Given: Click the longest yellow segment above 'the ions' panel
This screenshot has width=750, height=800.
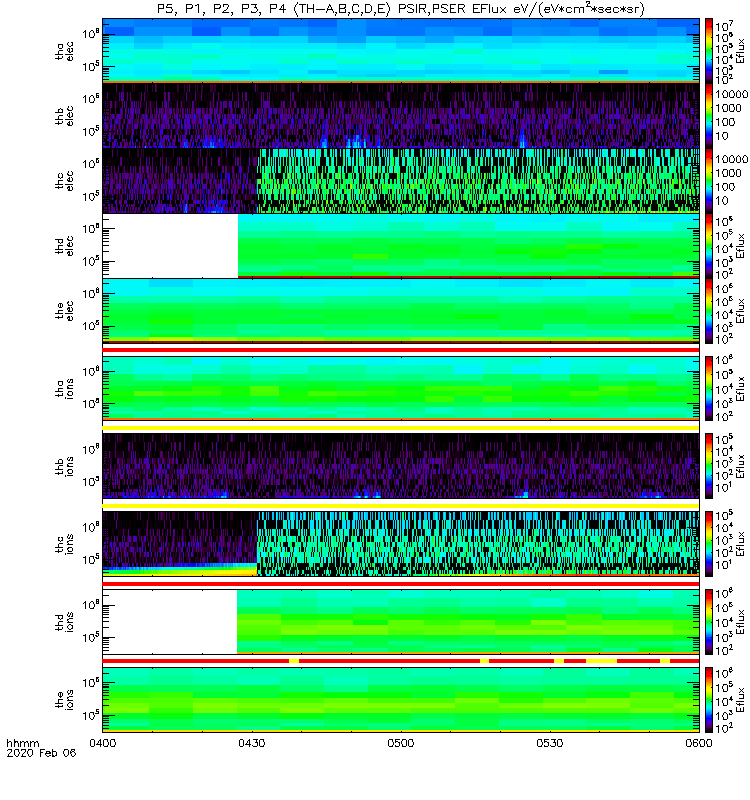Looking at the screenshot, I should point(602,661).
